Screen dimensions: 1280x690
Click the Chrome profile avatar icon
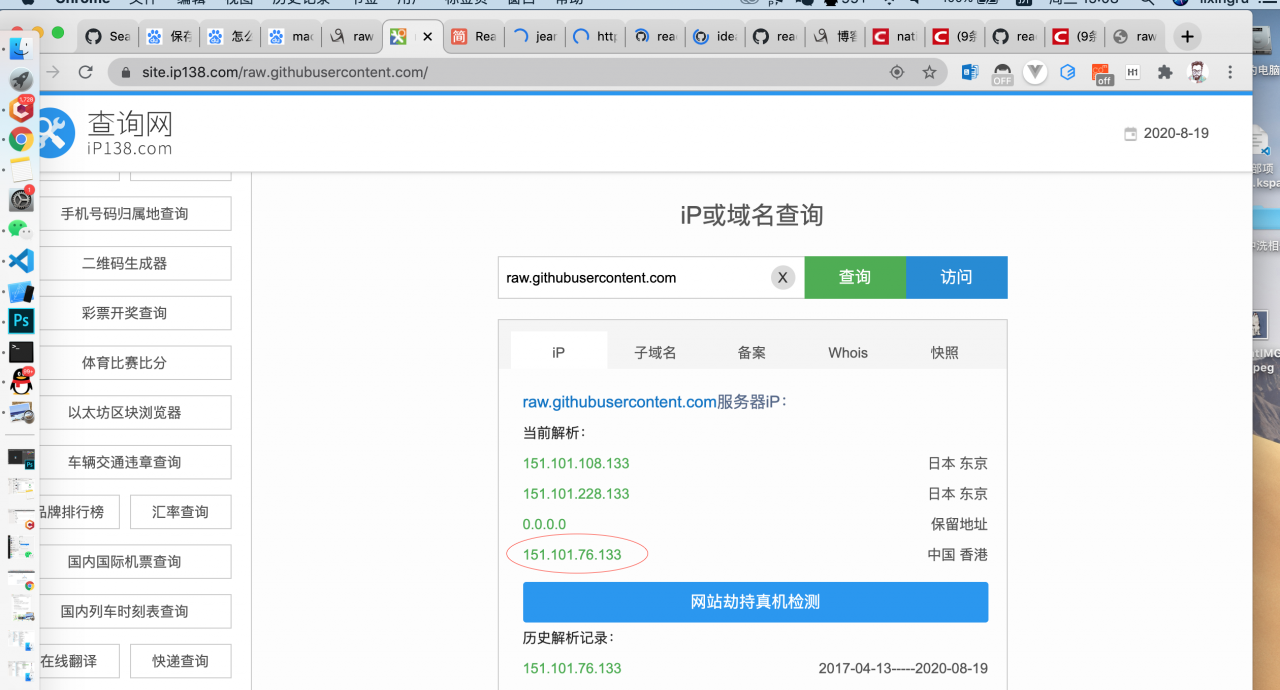click(x=1196, y=72)
